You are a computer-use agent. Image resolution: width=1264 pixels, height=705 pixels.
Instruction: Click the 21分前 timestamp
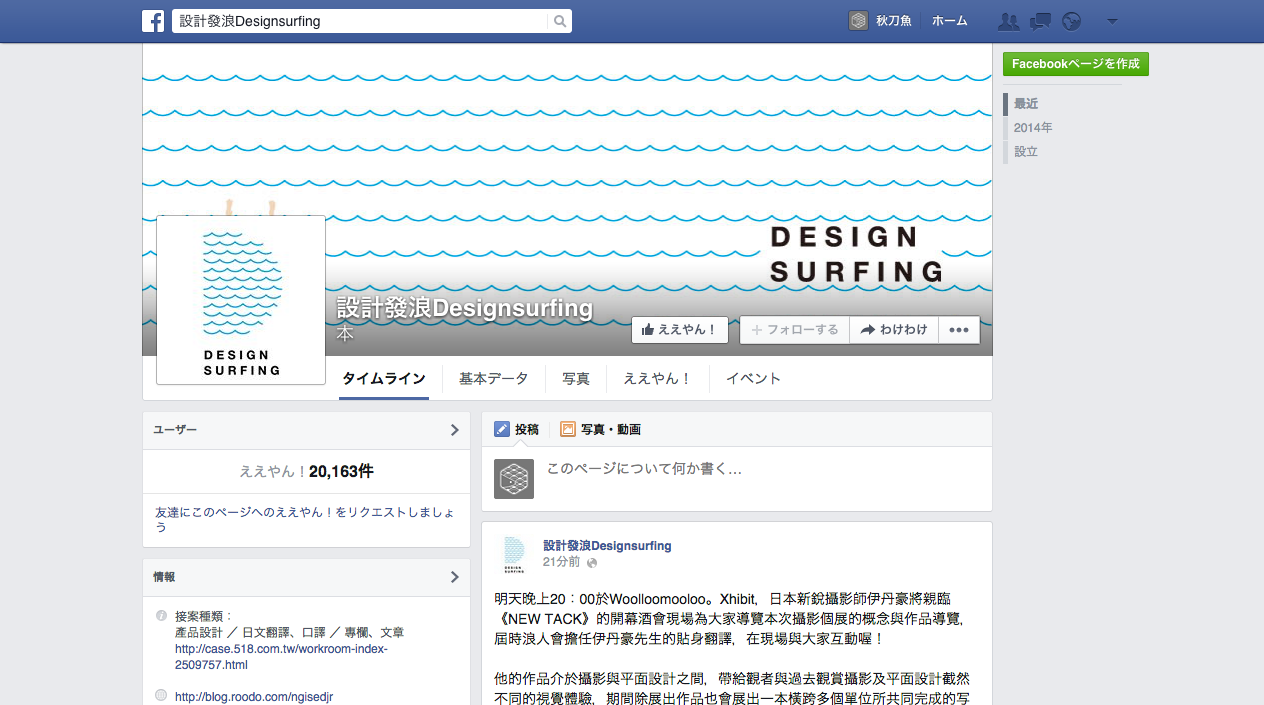point(561,563)
